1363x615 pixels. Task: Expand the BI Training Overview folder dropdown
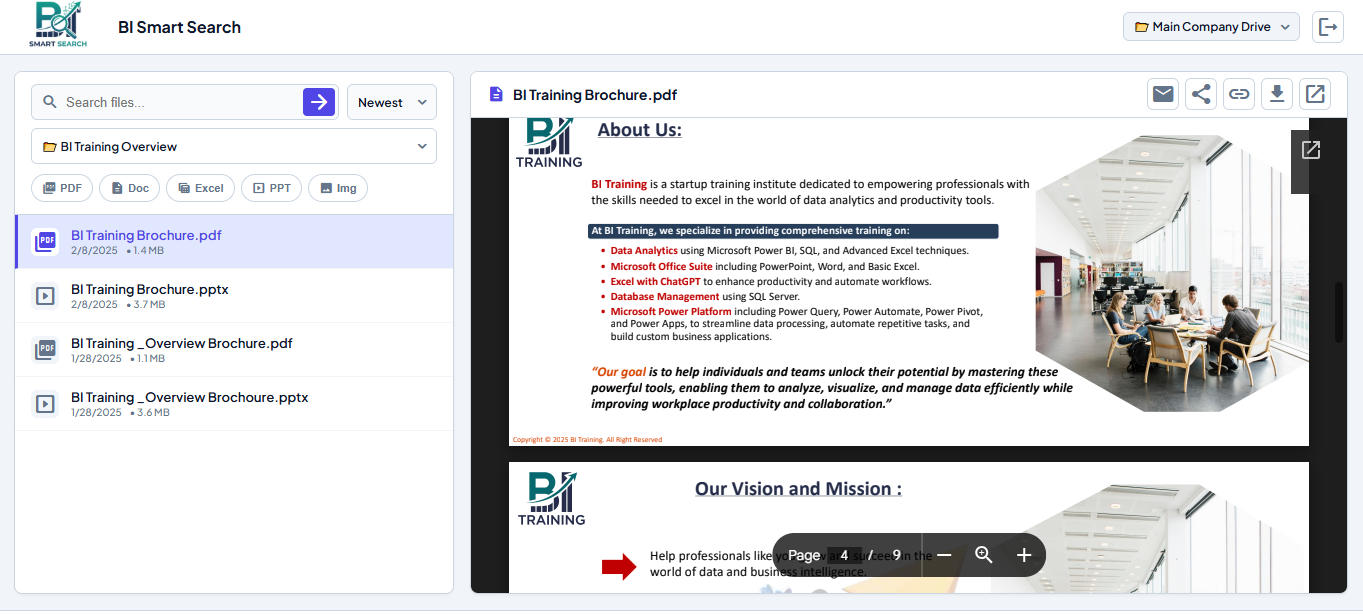tap(234, 146)
